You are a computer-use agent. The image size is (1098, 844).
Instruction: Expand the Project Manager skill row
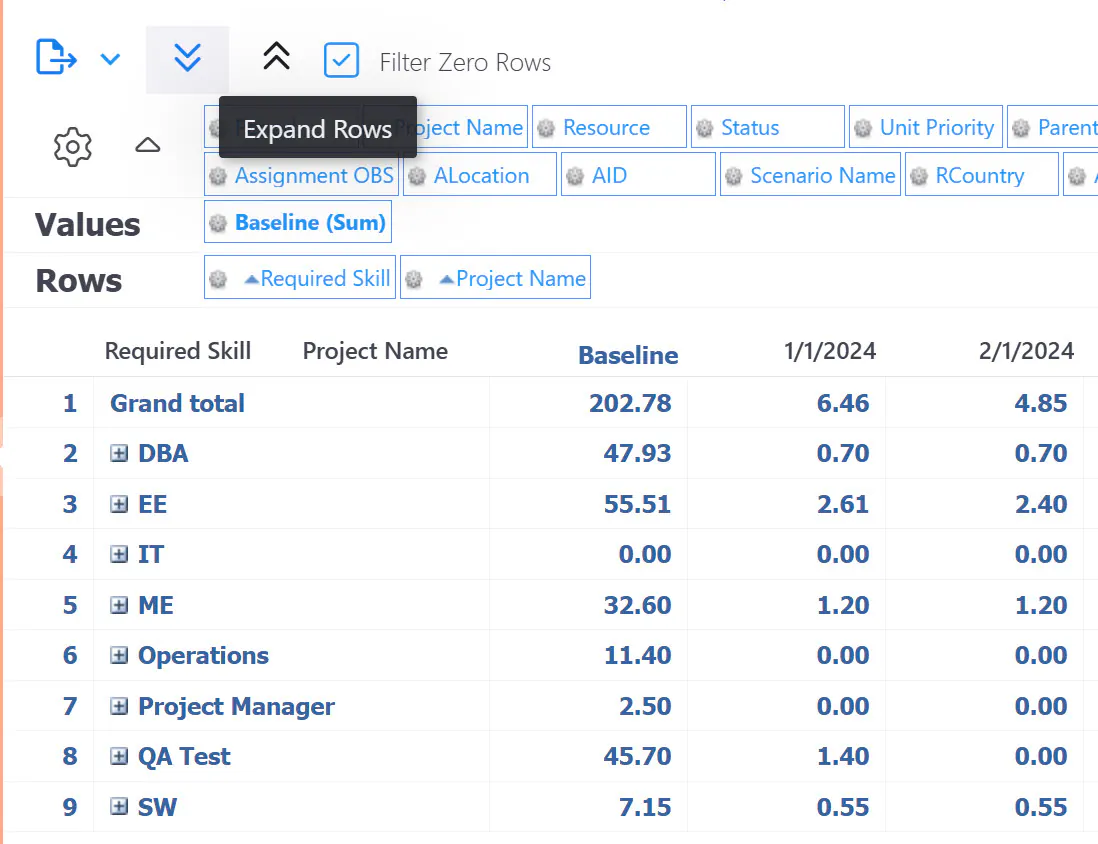[x=119, y=706]
